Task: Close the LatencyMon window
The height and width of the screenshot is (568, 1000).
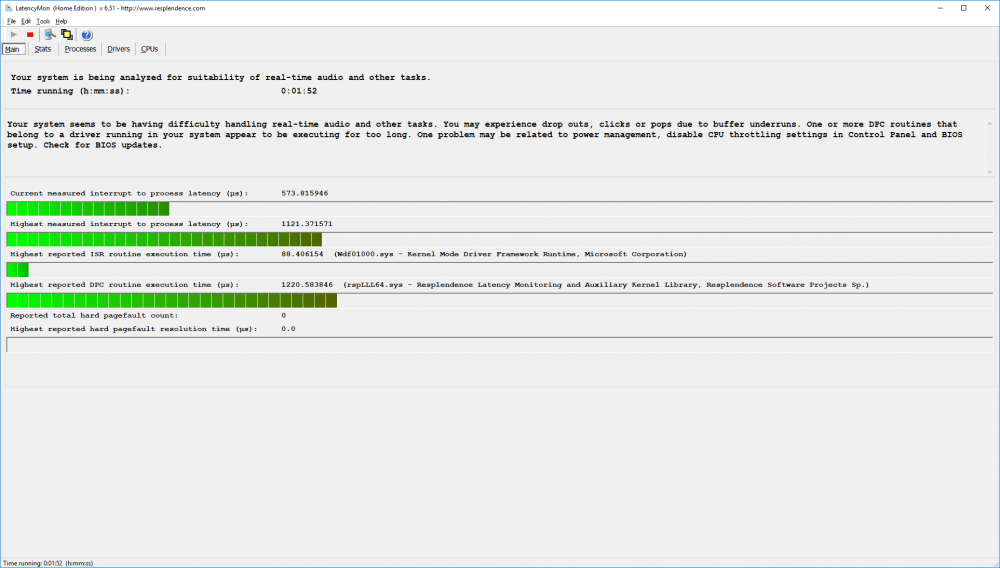Action: click(x=987, y=8)
